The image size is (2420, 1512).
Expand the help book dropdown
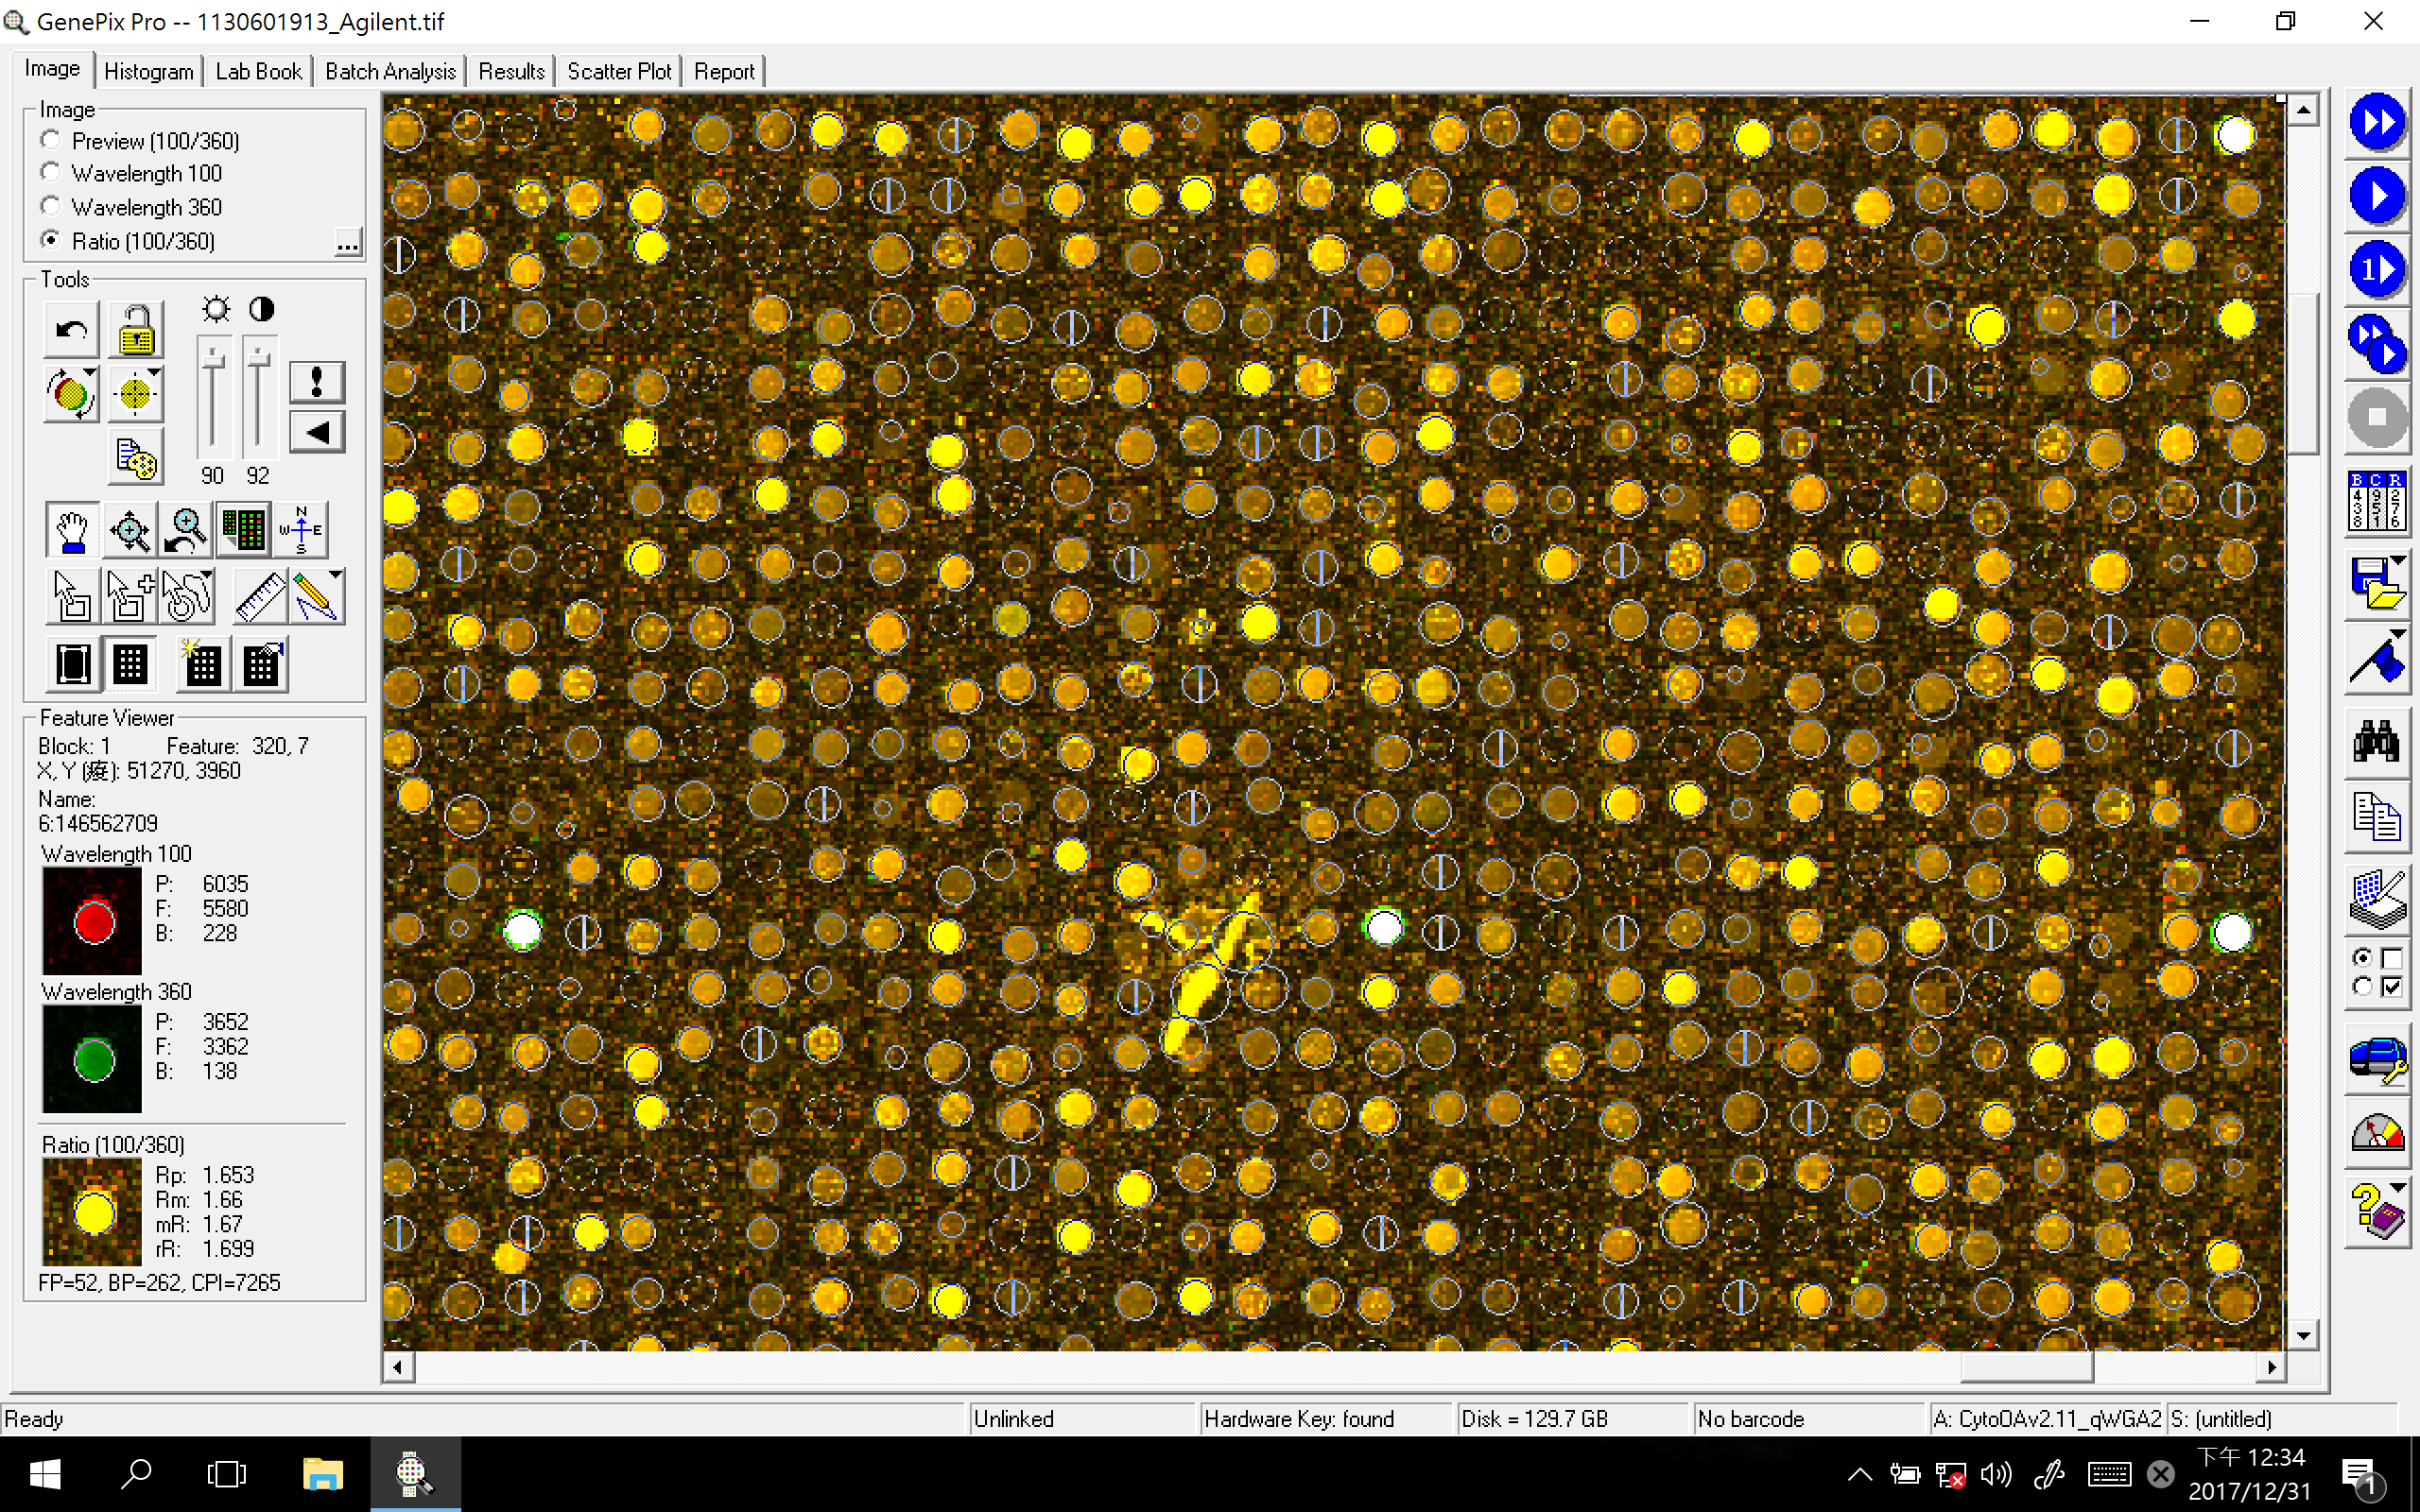pyautogui.click(x=2397, y=1188)
